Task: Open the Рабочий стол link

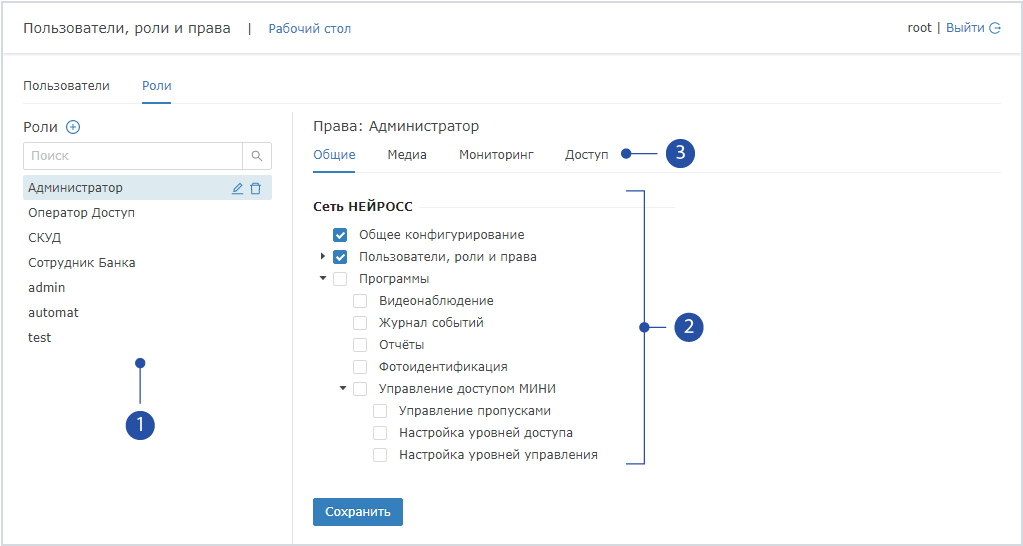Action: point(309,29)
